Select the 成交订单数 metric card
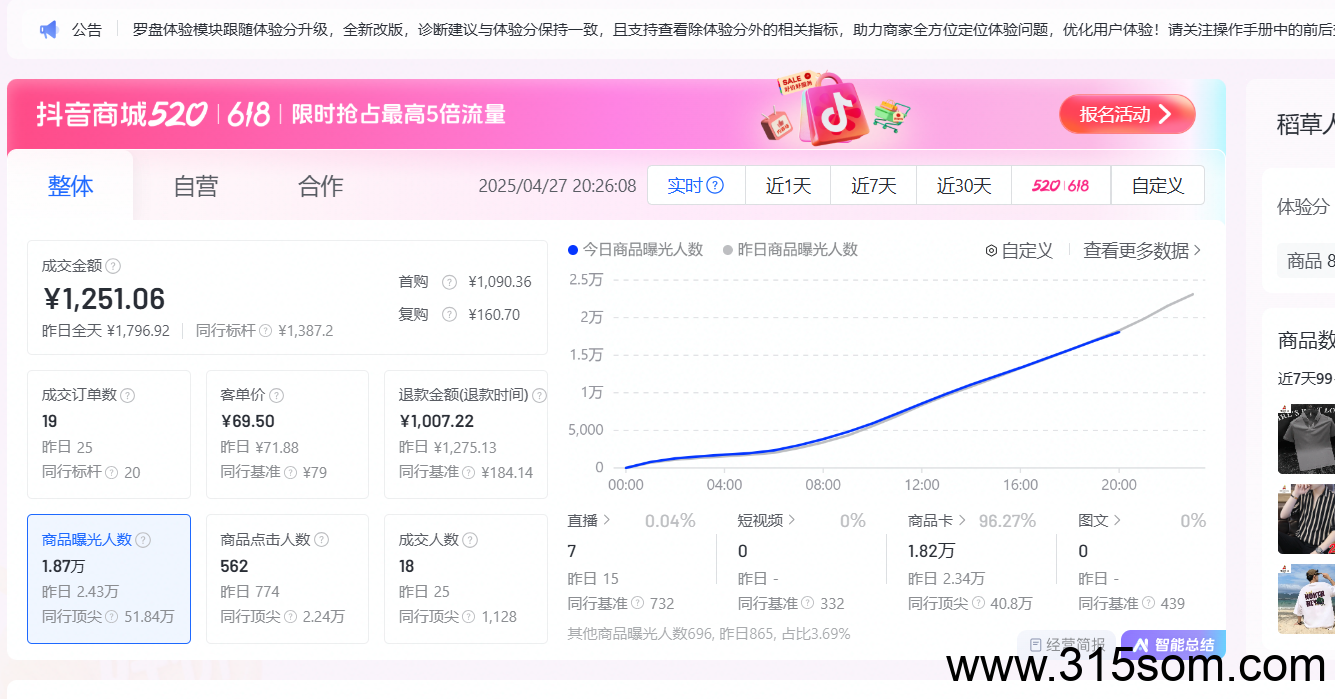 [109, 435]
